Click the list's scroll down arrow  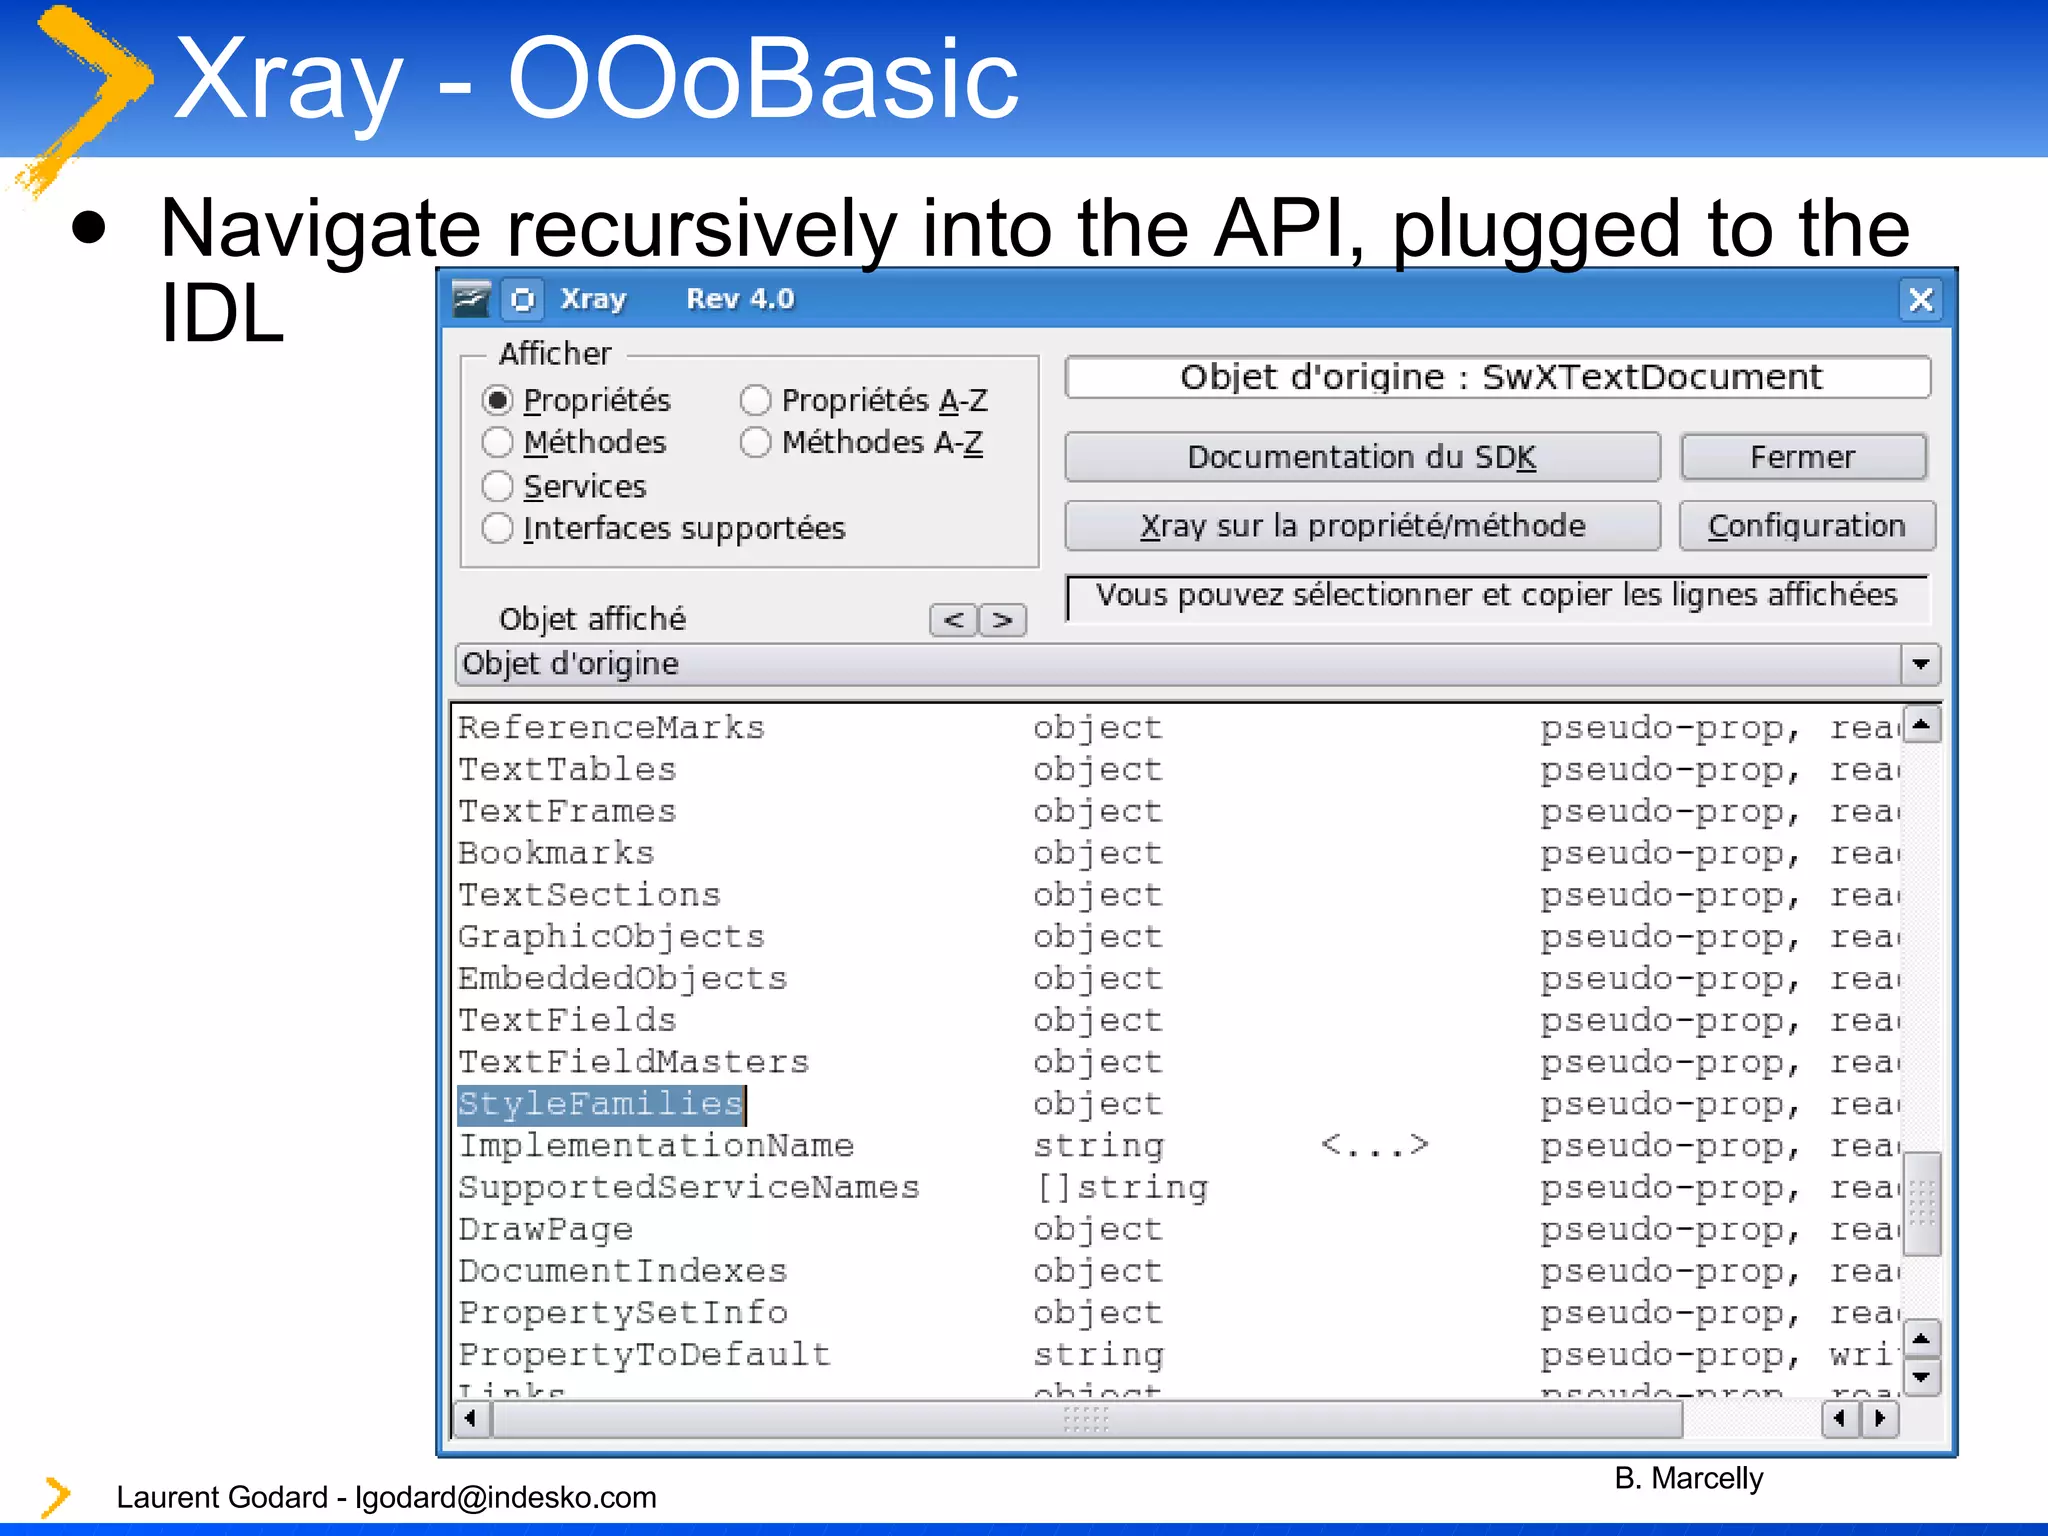coord(1921,1377)
